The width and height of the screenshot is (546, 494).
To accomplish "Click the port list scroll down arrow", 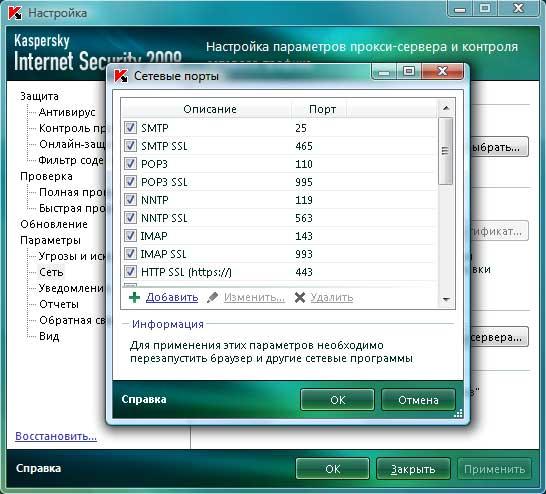I will coord(446,299).
